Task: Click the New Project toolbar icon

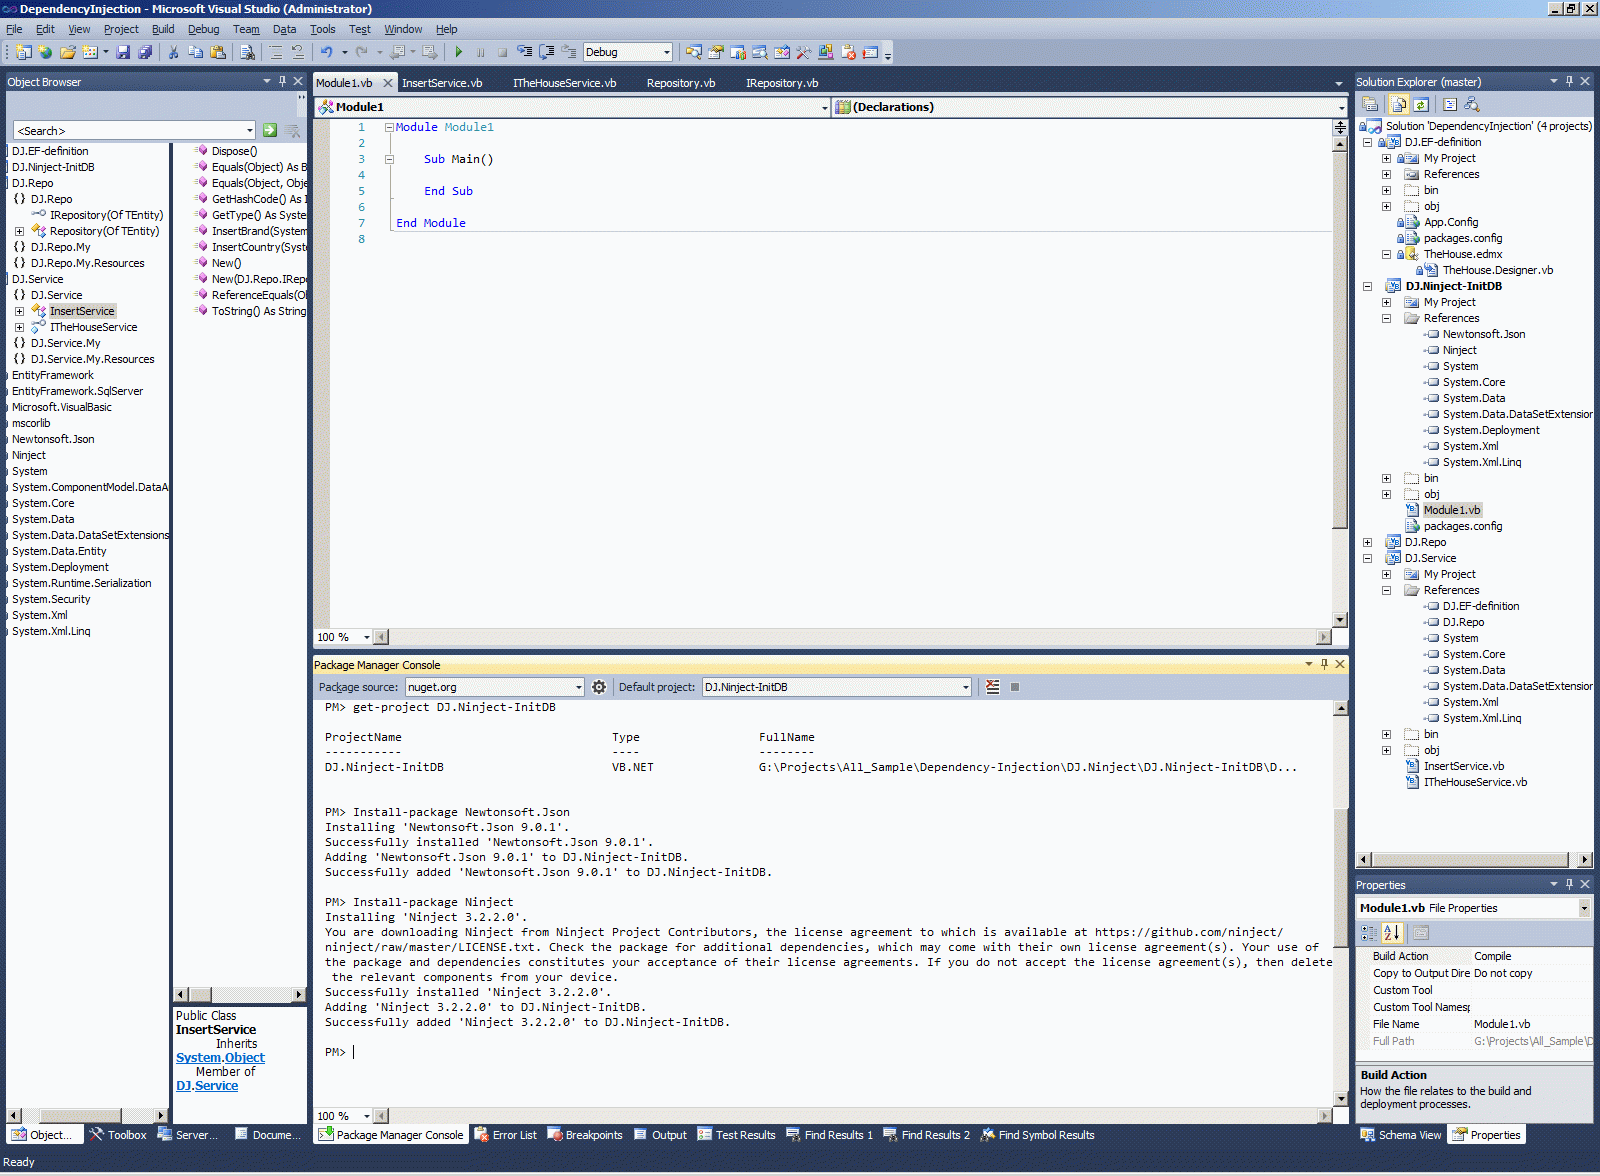Action: click(24, 52)
